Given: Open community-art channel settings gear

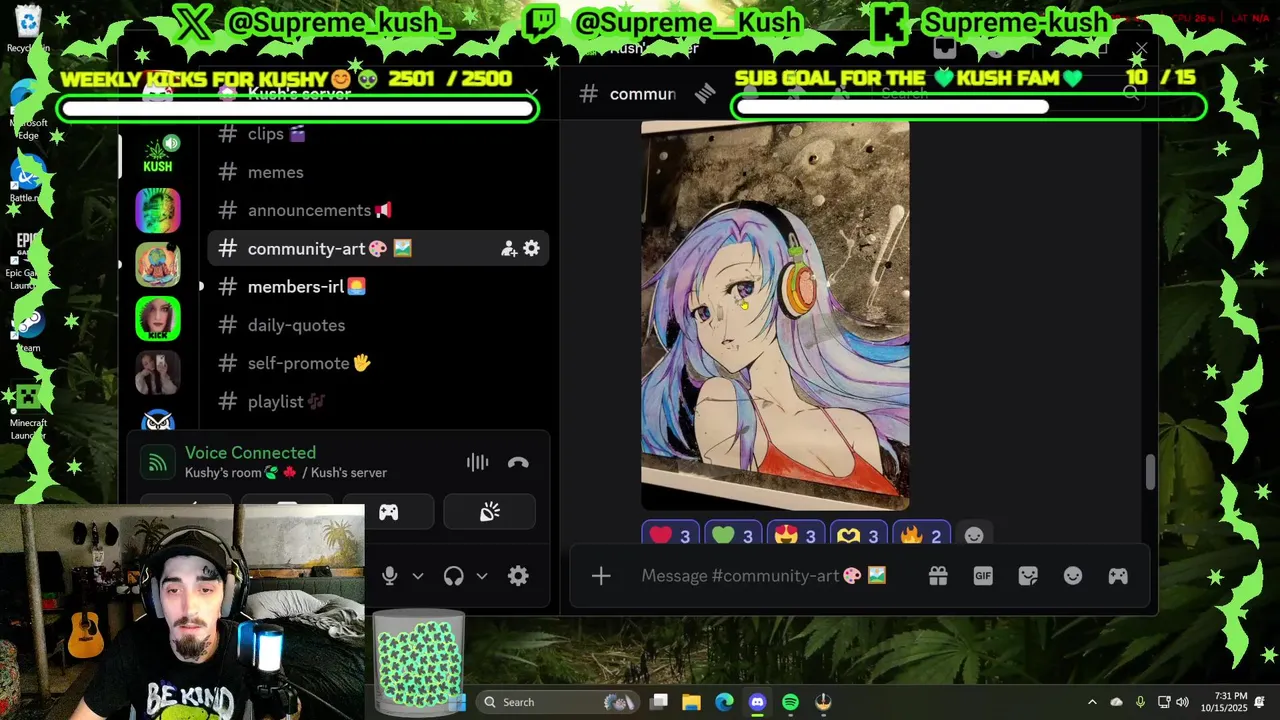Looking at the screenshot, I should 531,249.
